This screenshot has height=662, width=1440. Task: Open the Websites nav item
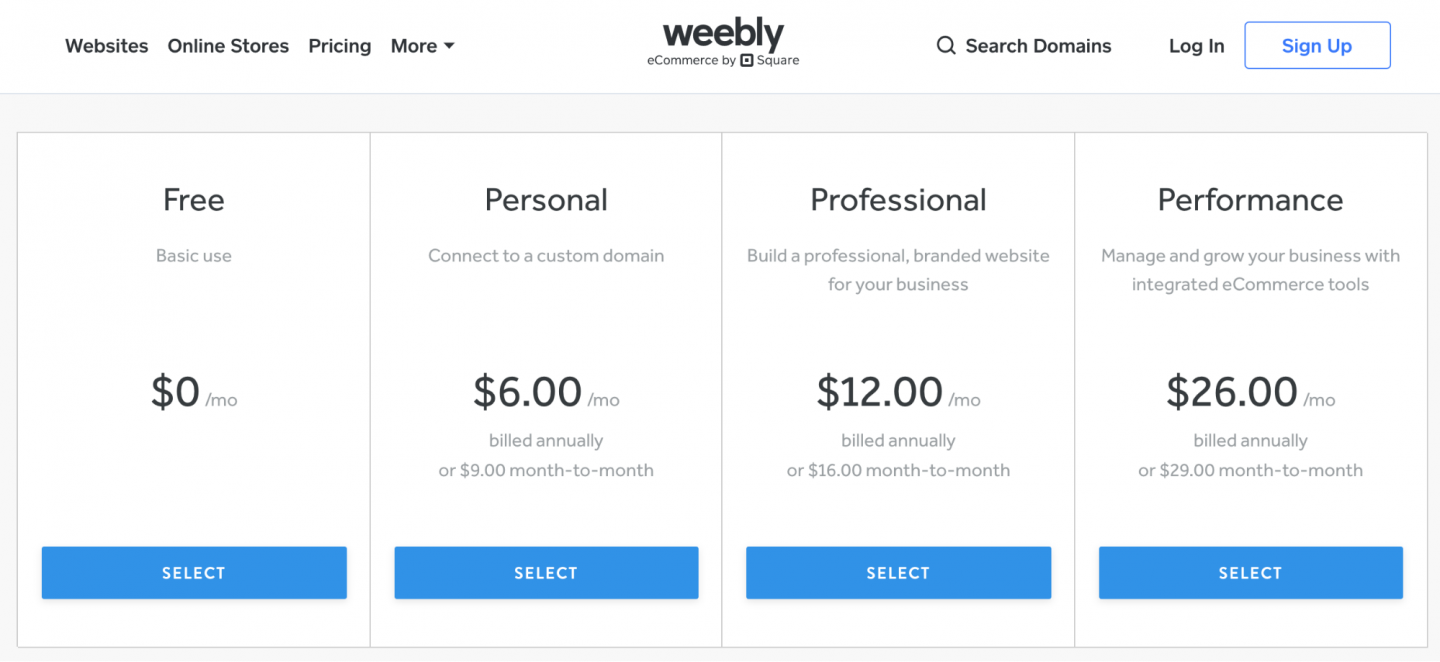tap(106, 46)
